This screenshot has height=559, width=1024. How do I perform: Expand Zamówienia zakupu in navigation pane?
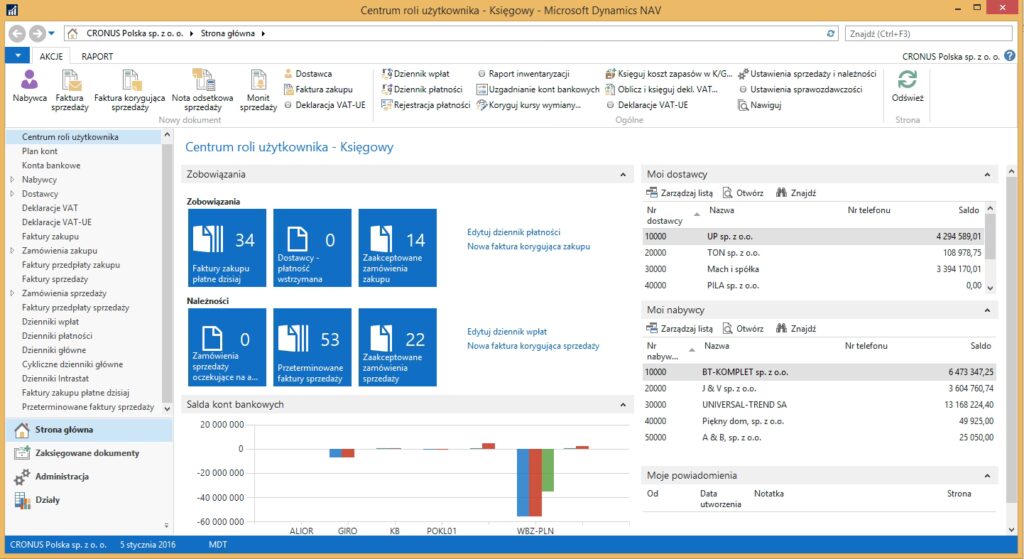[x=12, y=251]
